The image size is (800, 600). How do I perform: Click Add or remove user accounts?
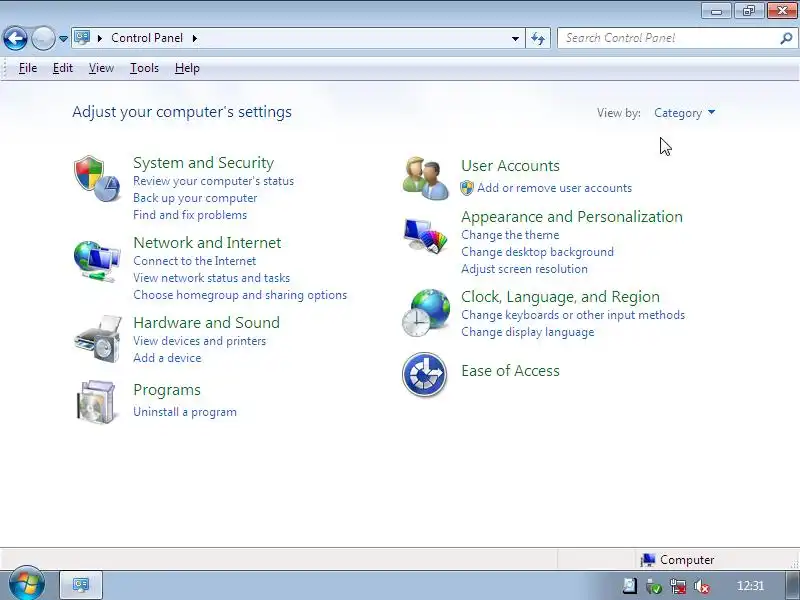[x=554, y=188]
